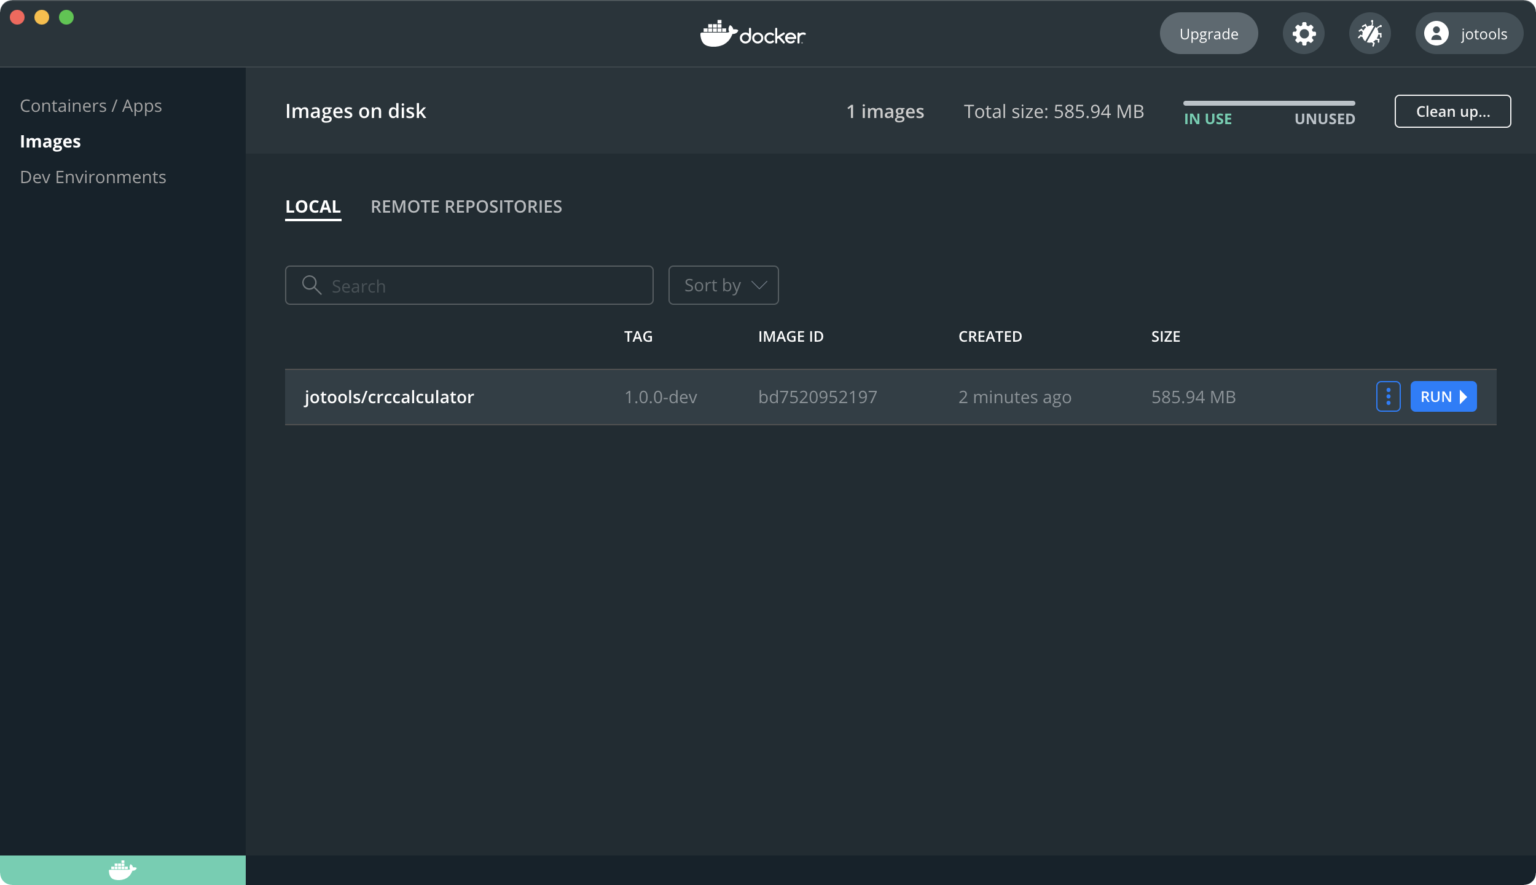Open the Troubleshoot bug icon in the header
Viewport: 1536px width, 885px height.
click(1369, 33)
